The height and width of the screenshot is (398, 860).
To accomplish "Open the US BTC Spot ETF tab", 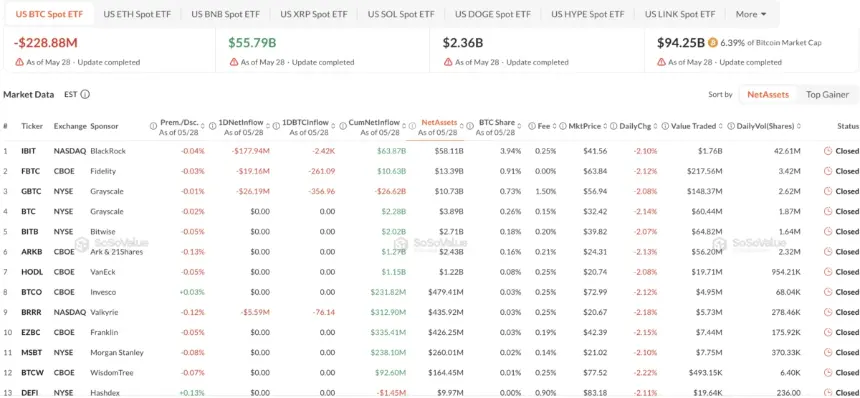I will (49, 14).
